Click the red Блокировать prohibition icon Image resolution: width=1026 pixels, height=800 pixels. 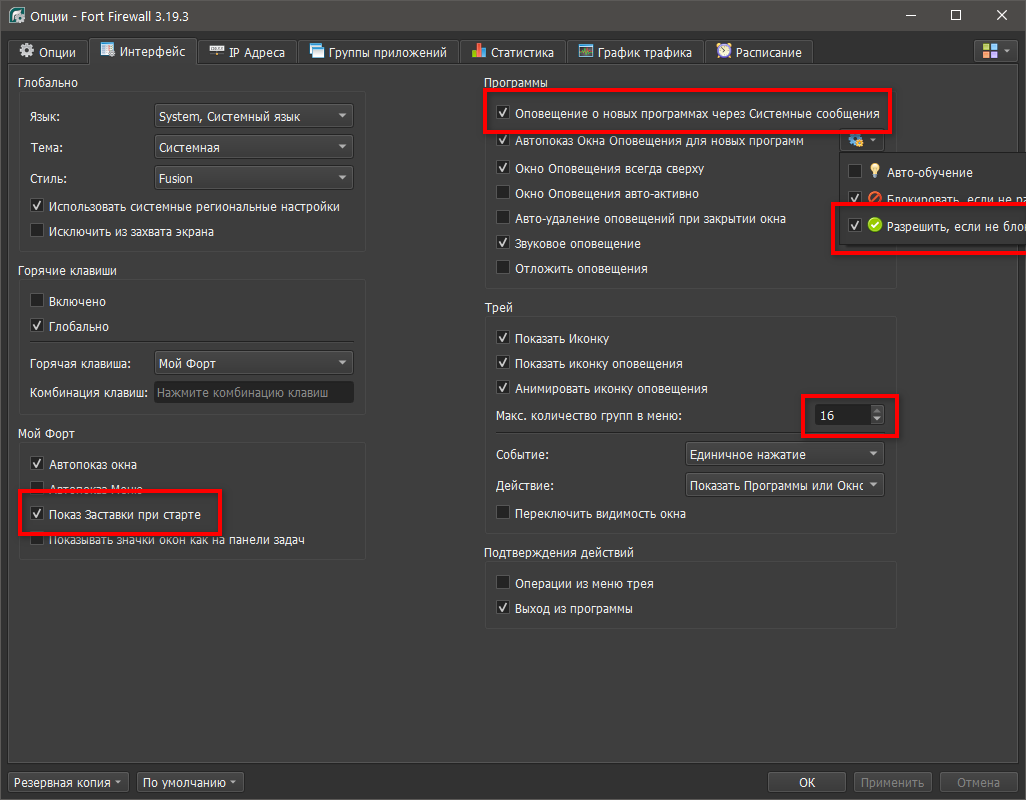875,198
